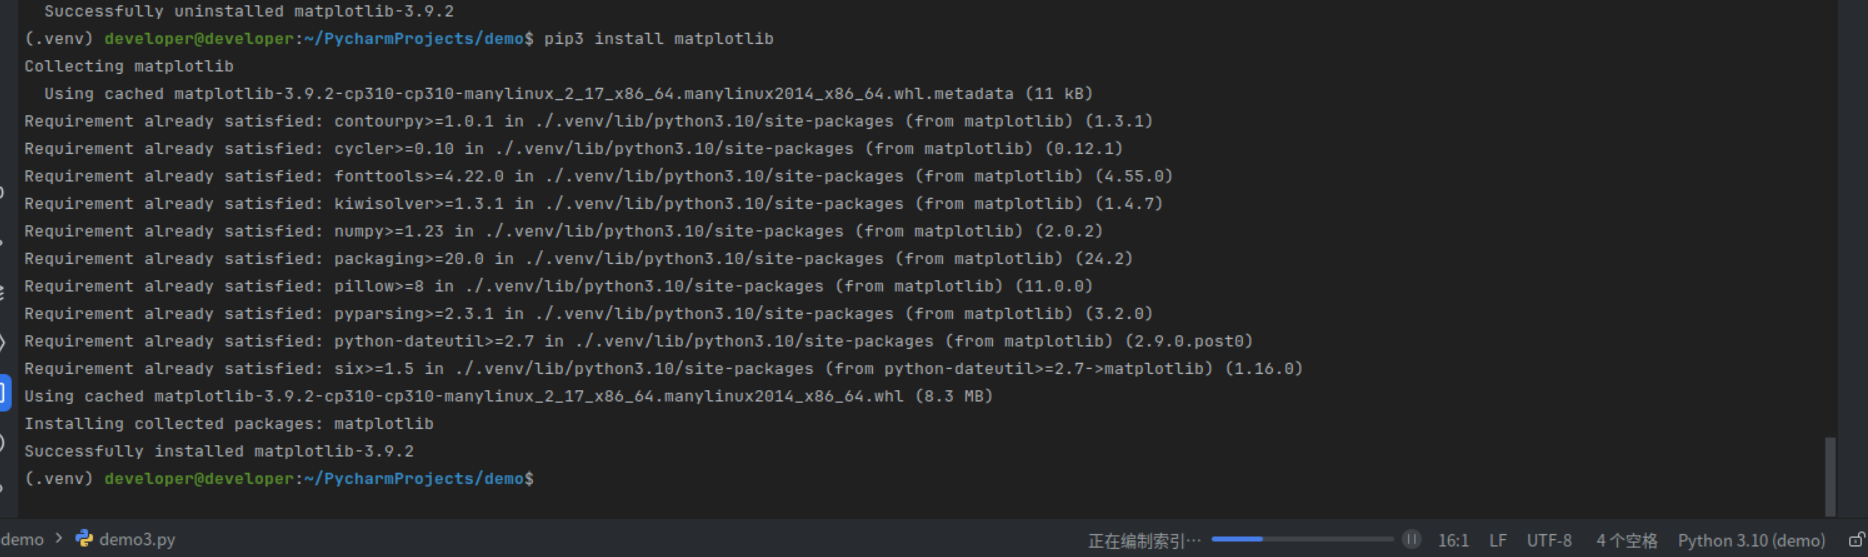Image resolution: width=1868 pixels, height=557 pixels.
Task: Expand the chevron after the demo breadcrumb
Action: click(x=59, y=538)
